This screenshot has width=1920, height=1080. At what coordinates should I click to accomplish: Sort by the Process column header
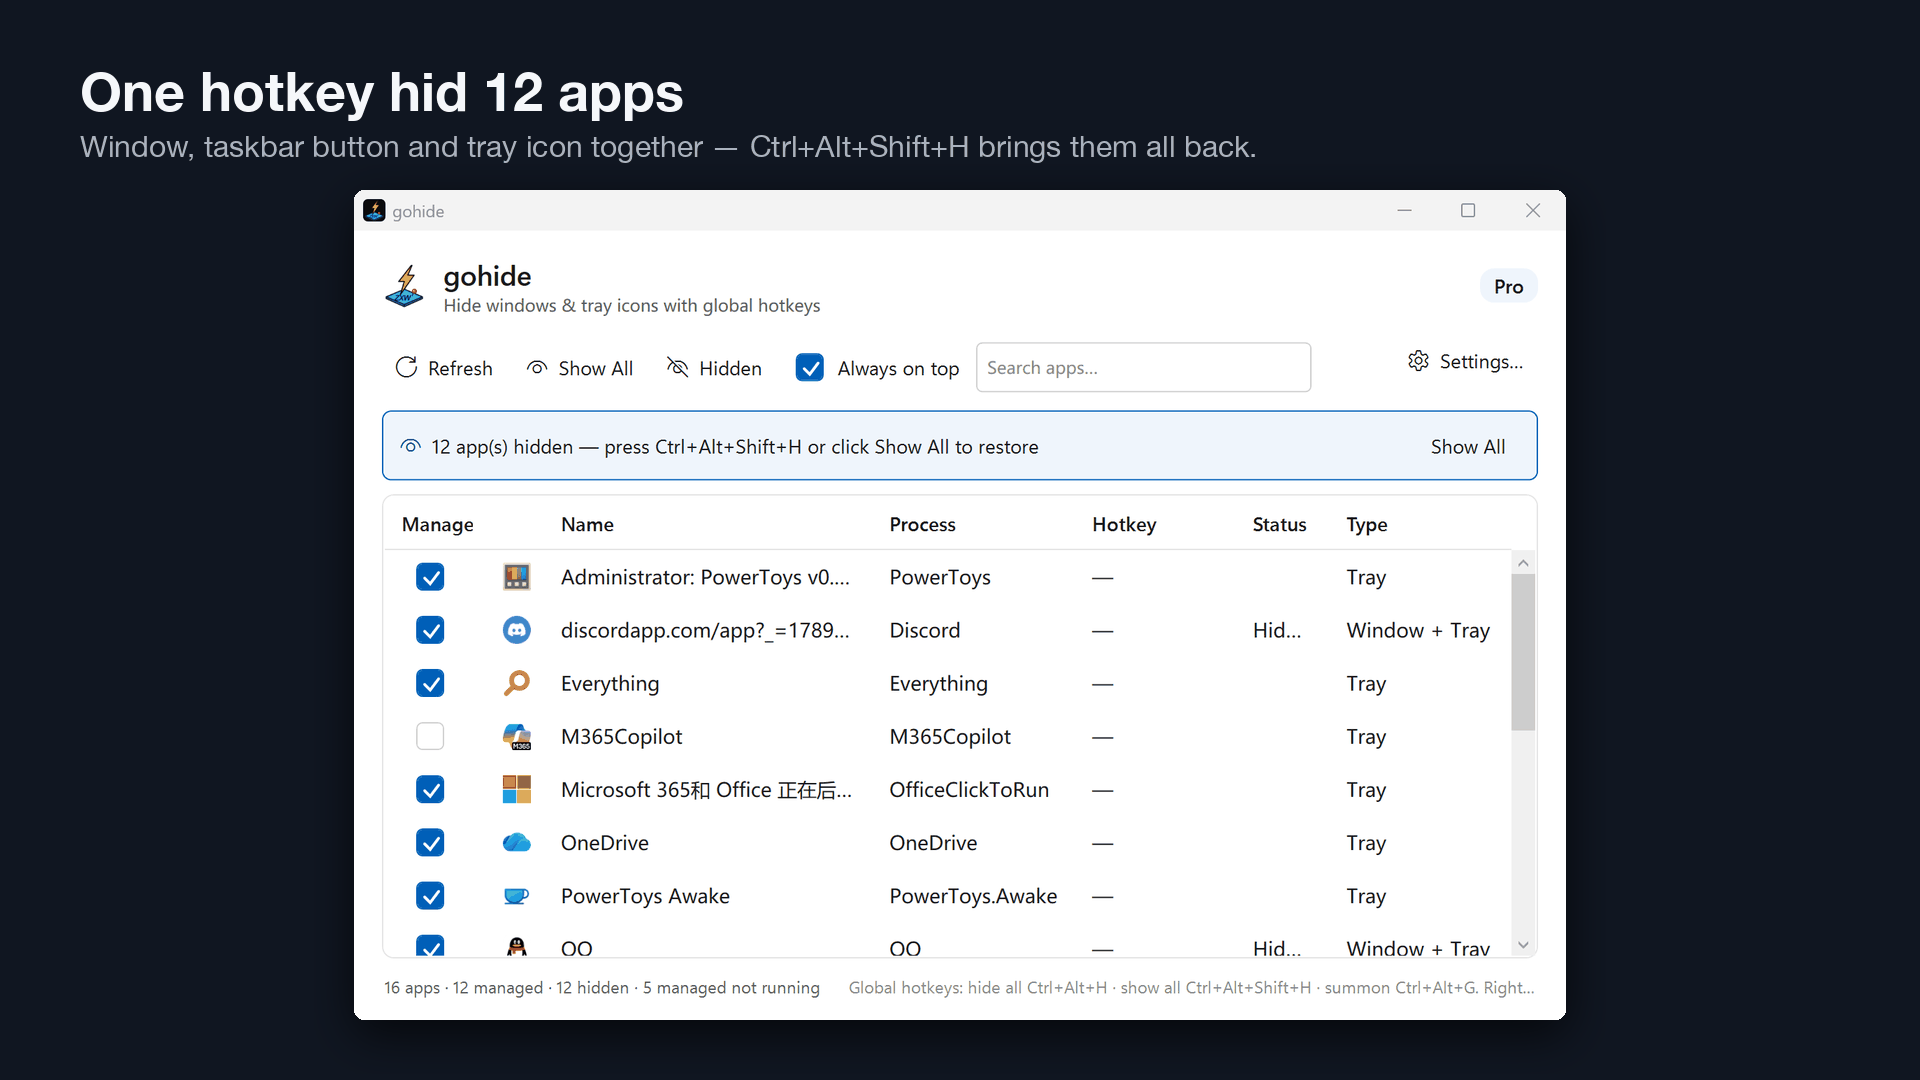click(922, 524)
